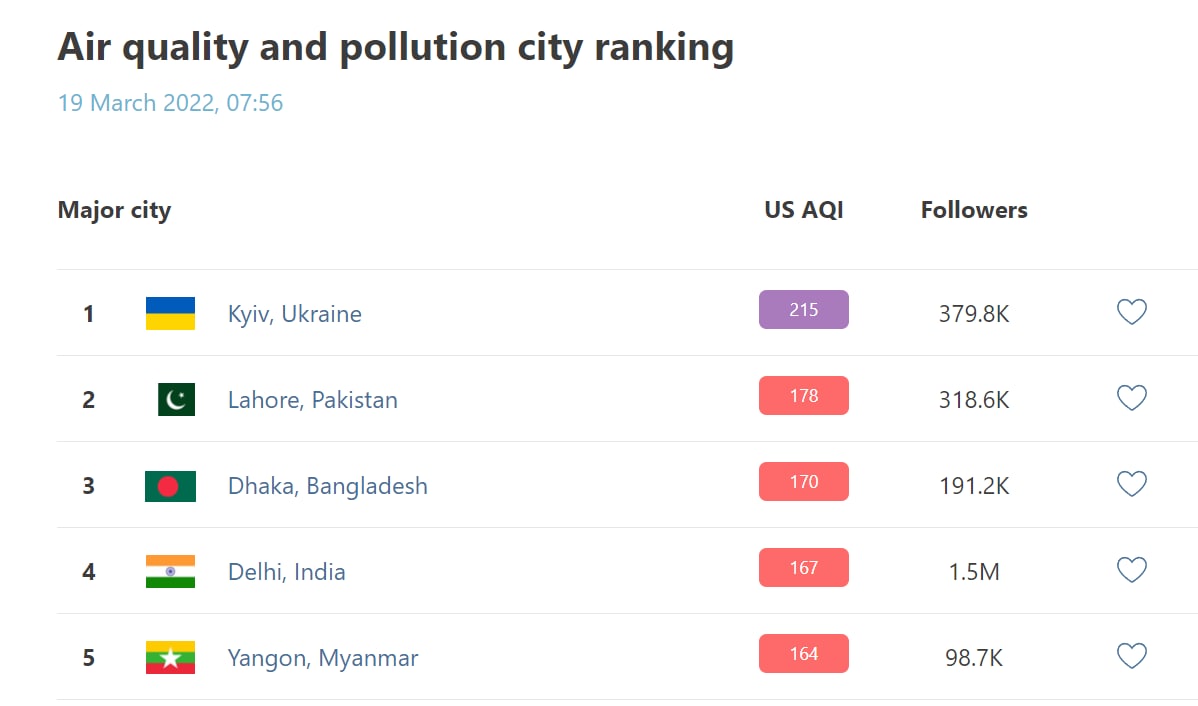Select the Delhi, India link

point(286,572)
